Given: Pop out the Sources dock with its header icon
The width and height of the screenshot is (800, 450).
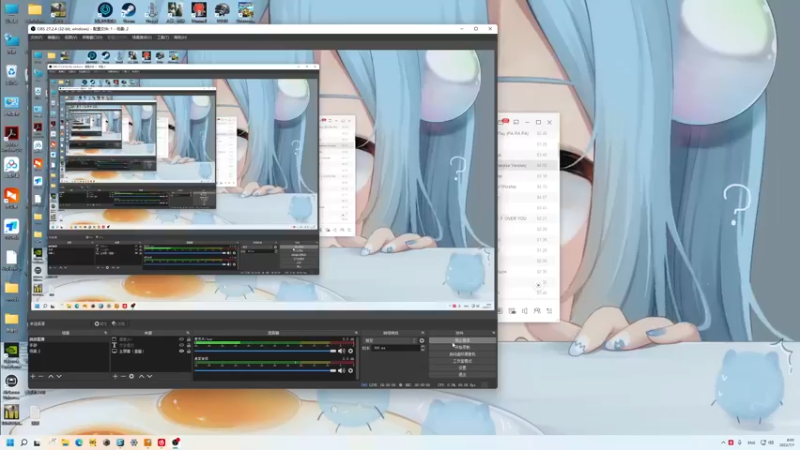Looking at the screenshot, I should [x=188, y=333].
